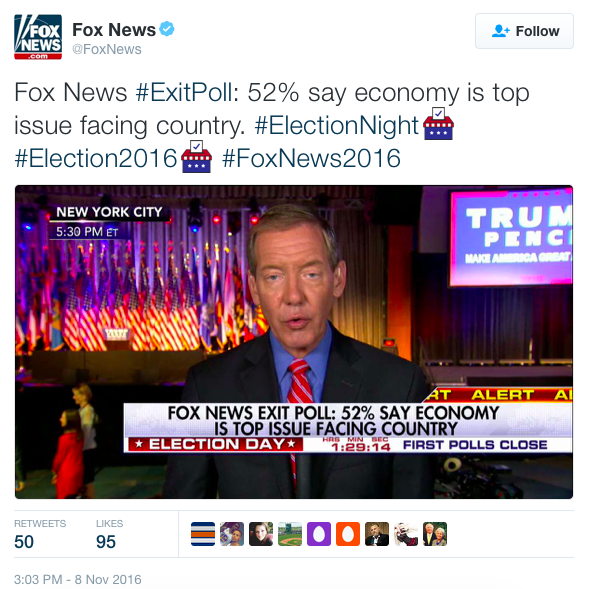Click the elderly couple liker avatar
This screenshot has height=589, width=595.
coord(435,534)
